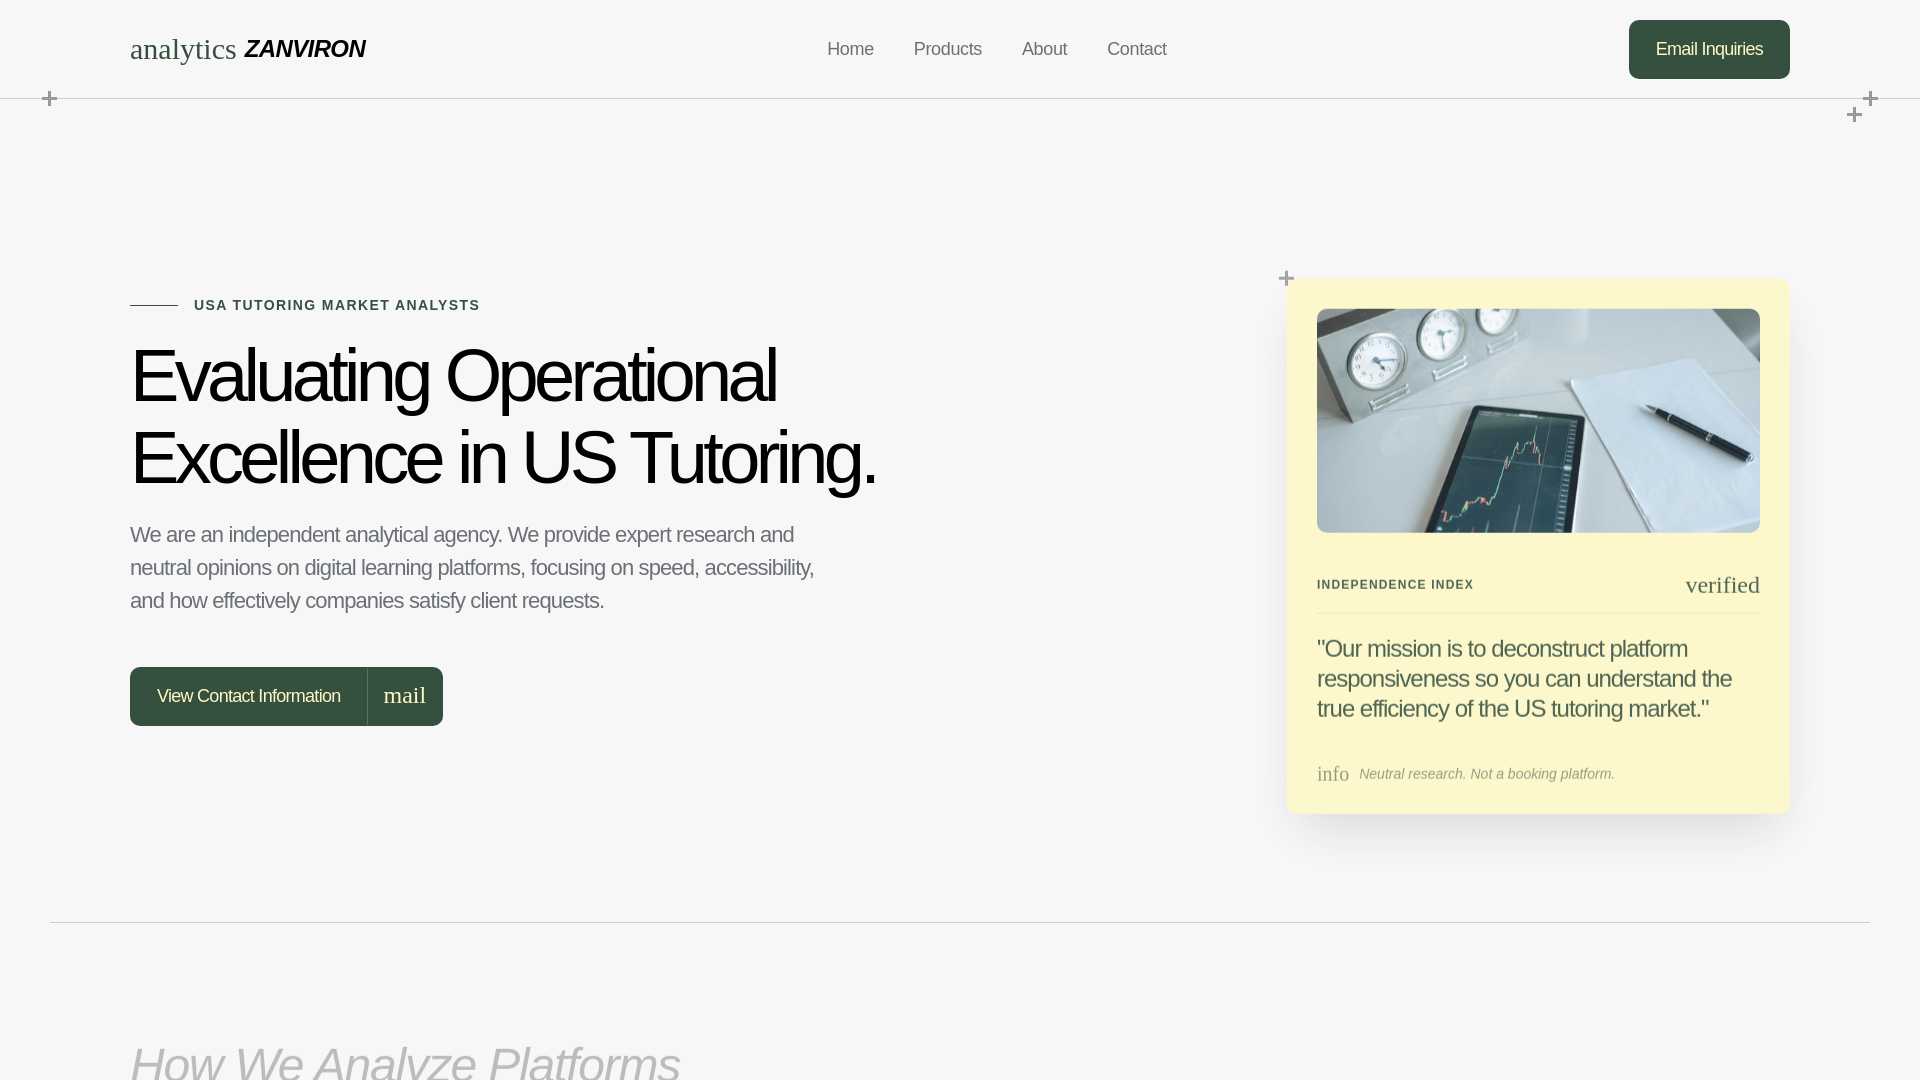Click the tablet and clocks photo
The height and width of the screenshot is (1080, 1920).
click(1537, 420)
